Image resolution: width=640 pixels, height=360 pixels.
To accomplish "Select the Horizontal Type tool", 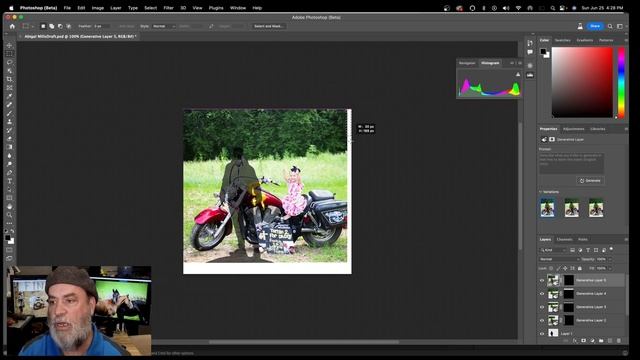I will (x=9, y=181).
